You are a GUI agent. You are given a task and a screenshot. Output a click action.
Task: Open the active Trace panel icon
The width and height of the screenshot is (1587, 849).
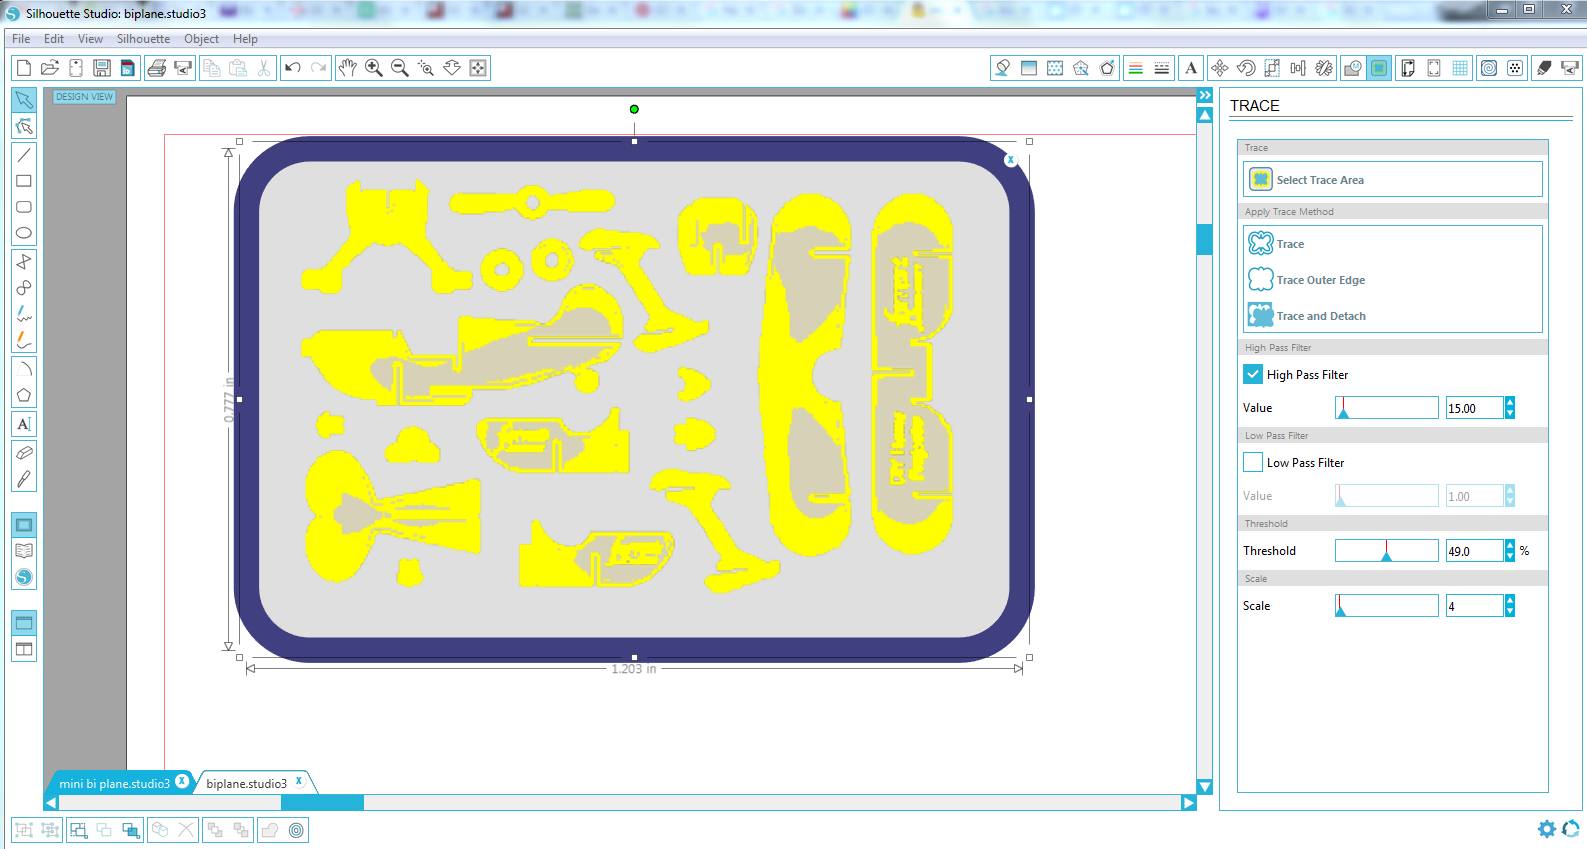click(x=1379, y=68)
